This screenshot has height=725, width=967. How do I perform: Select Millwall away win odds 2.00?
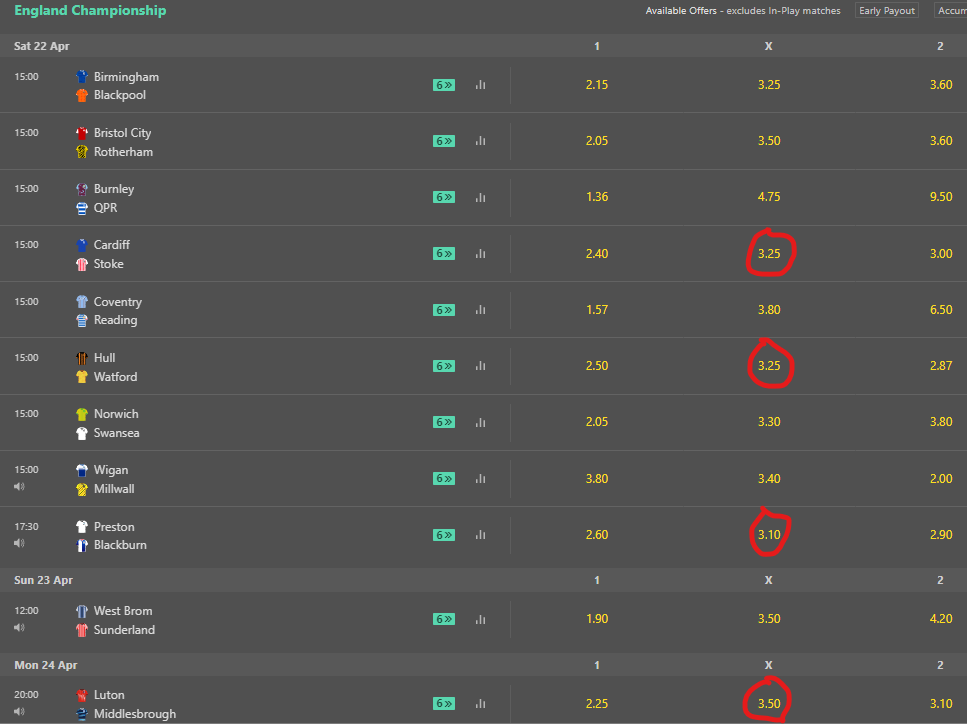(x=941, y=478)
